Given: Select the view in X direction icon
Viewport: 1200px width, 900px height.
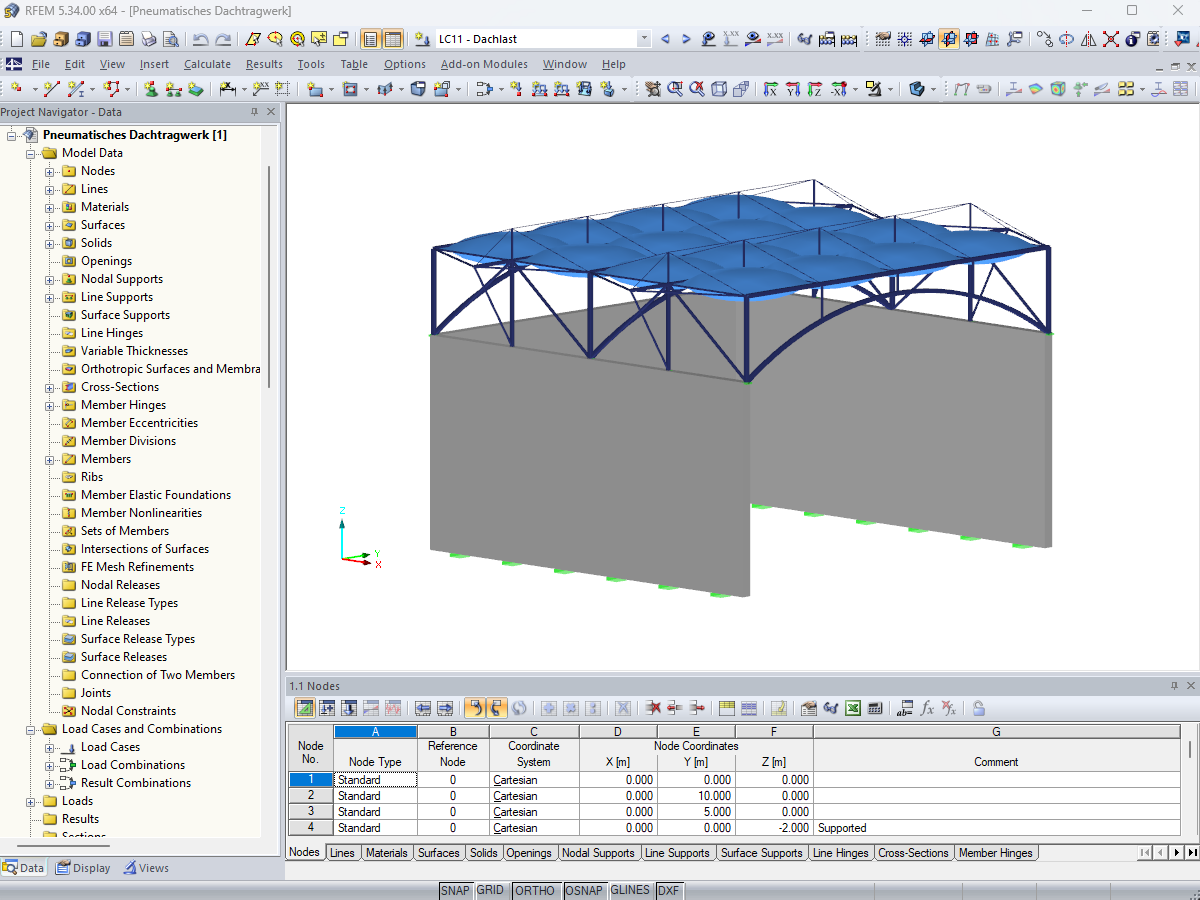Looking at the screenshot, I should pos(770,89).
